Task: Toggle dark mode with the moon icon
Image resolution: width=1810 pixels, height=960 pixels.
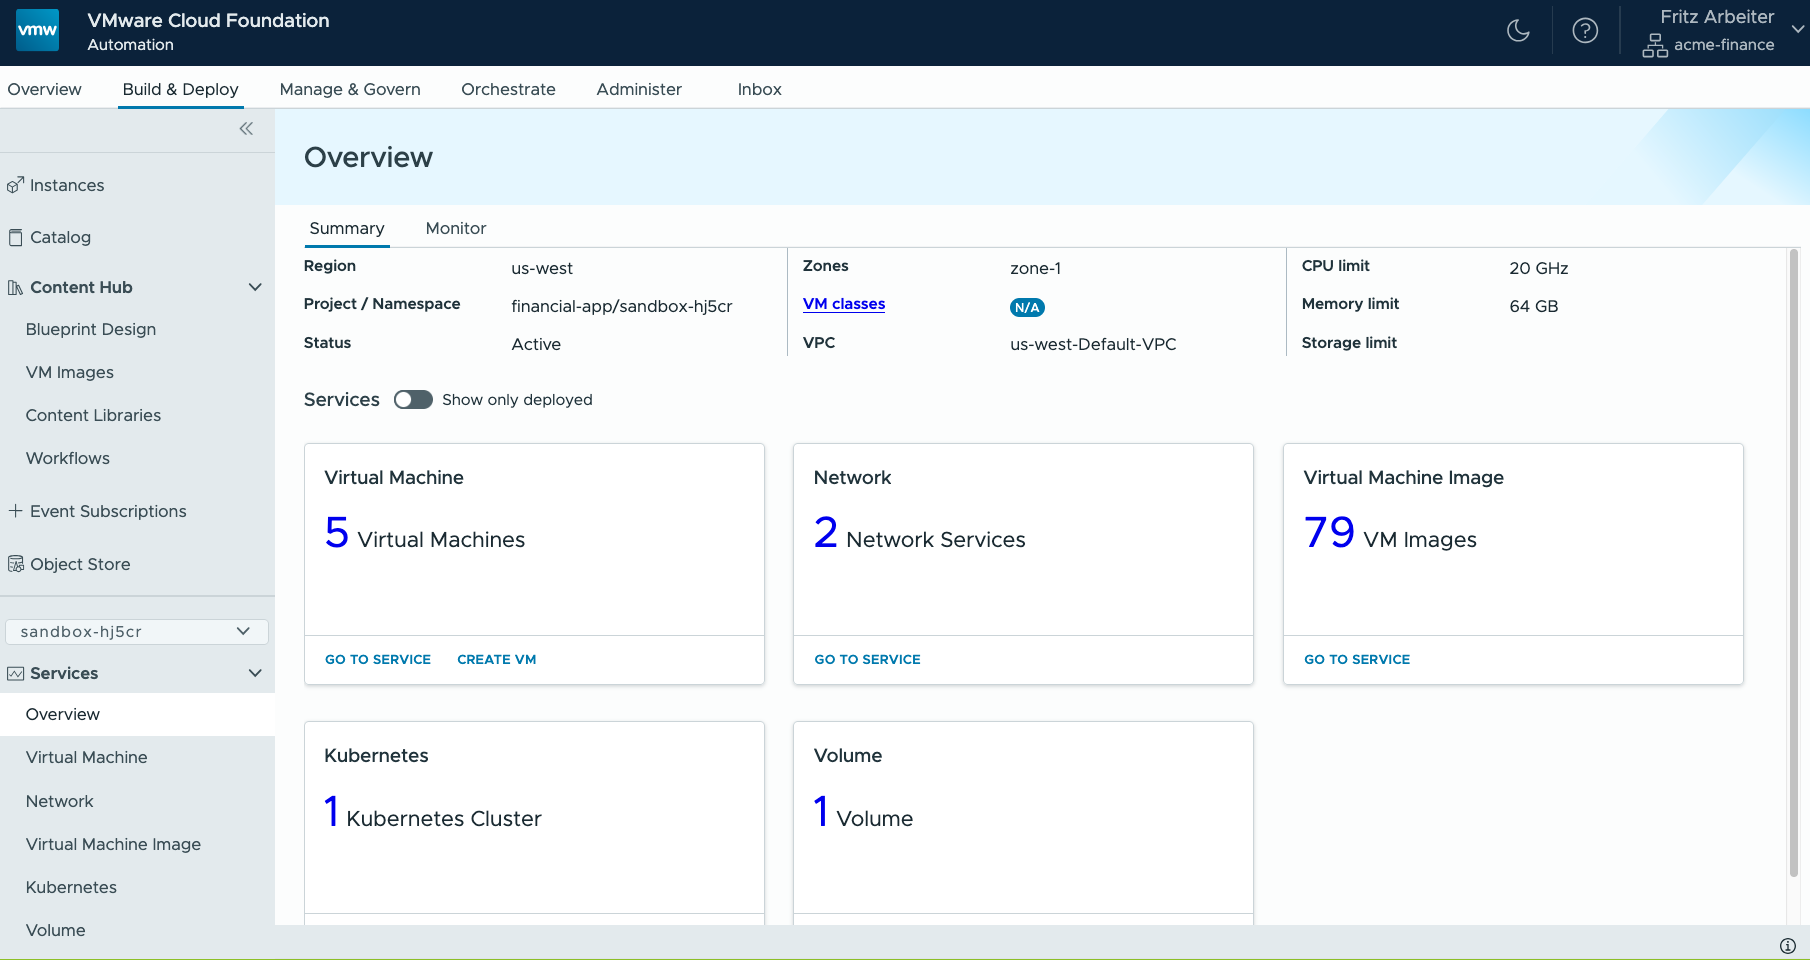Action: click(1518, 31)
